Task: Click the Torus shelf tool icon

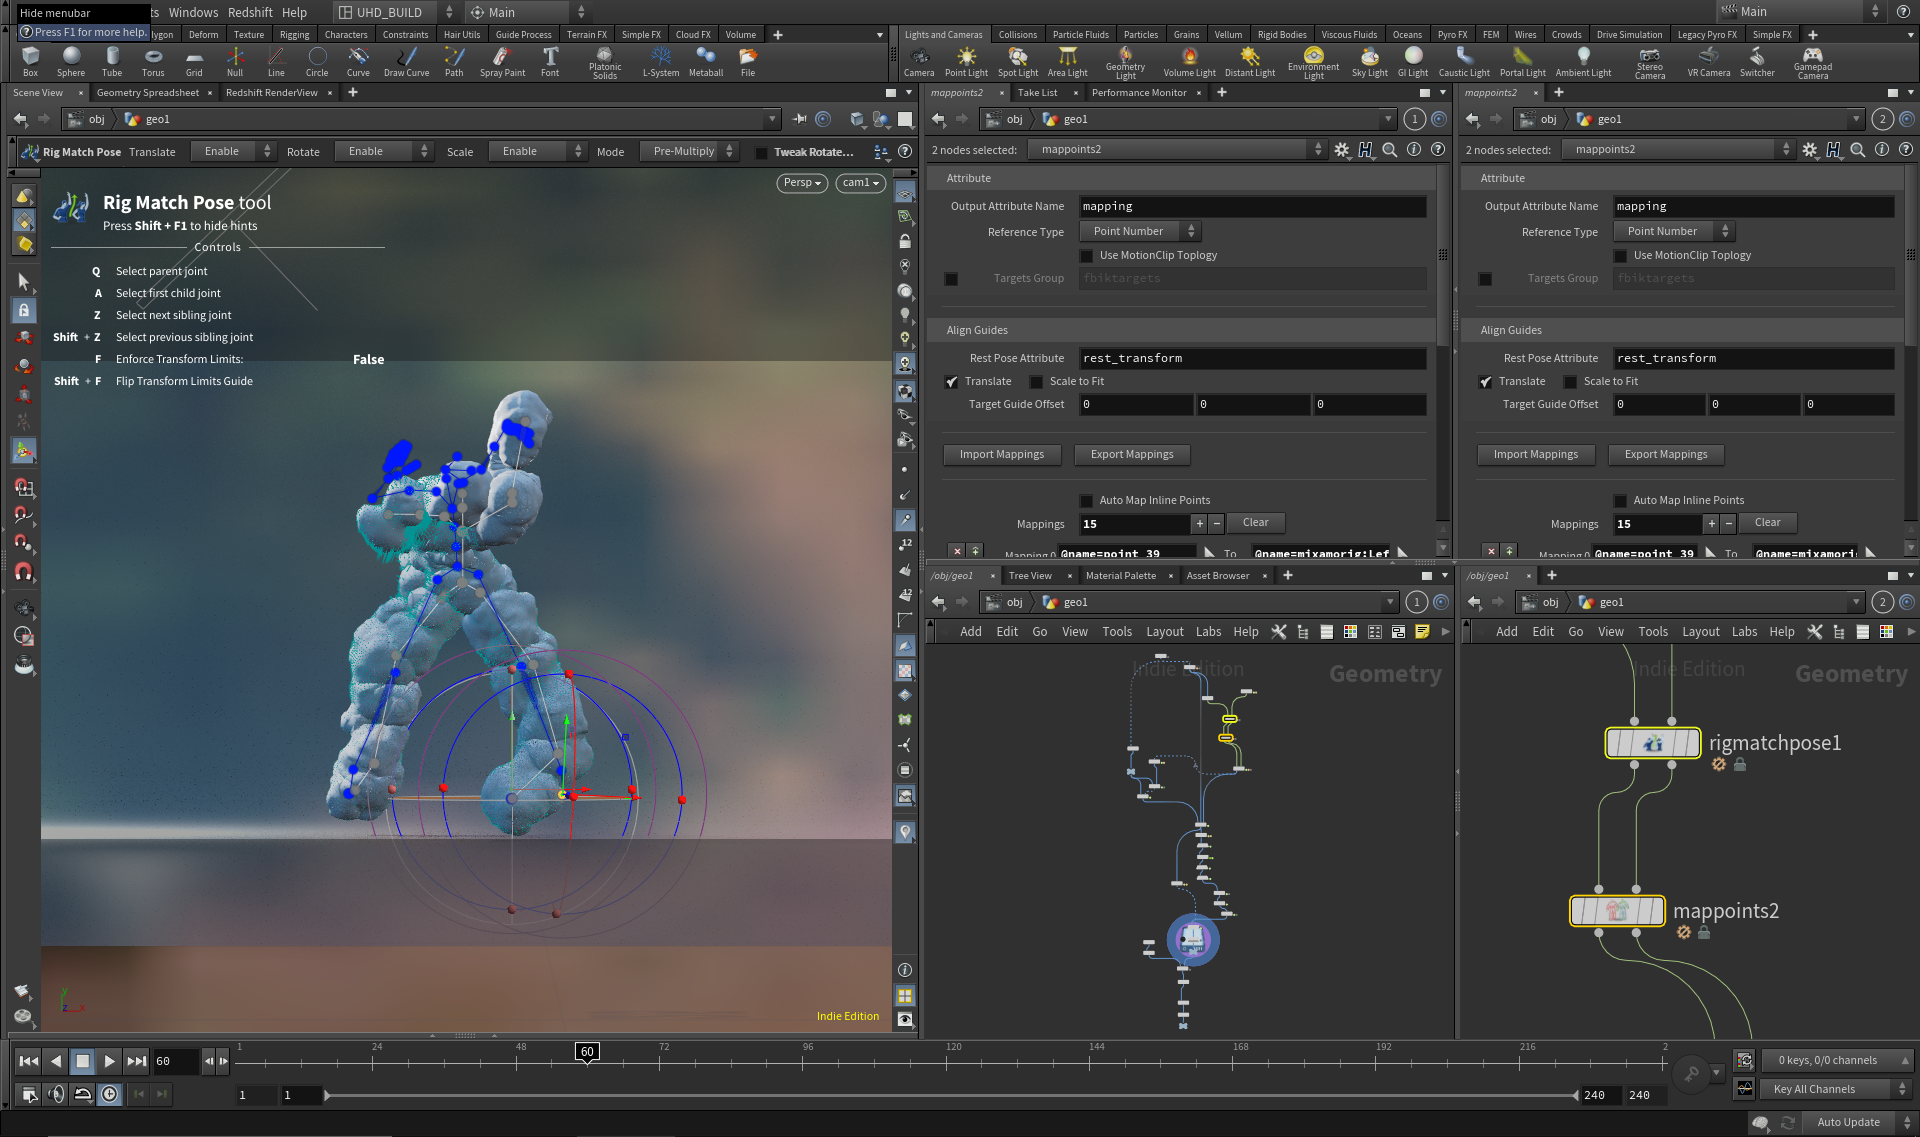Action: point(153,61)
